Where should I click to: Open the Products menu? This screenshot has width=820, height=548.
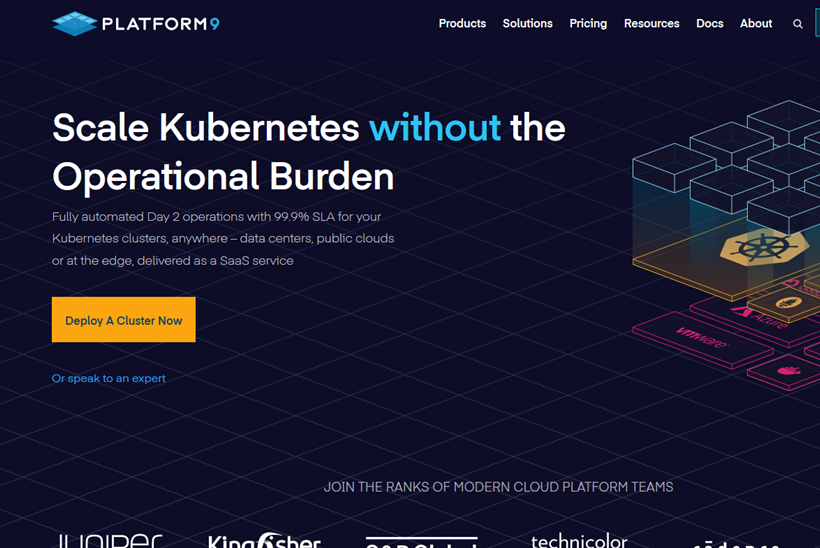pos(462,24)
